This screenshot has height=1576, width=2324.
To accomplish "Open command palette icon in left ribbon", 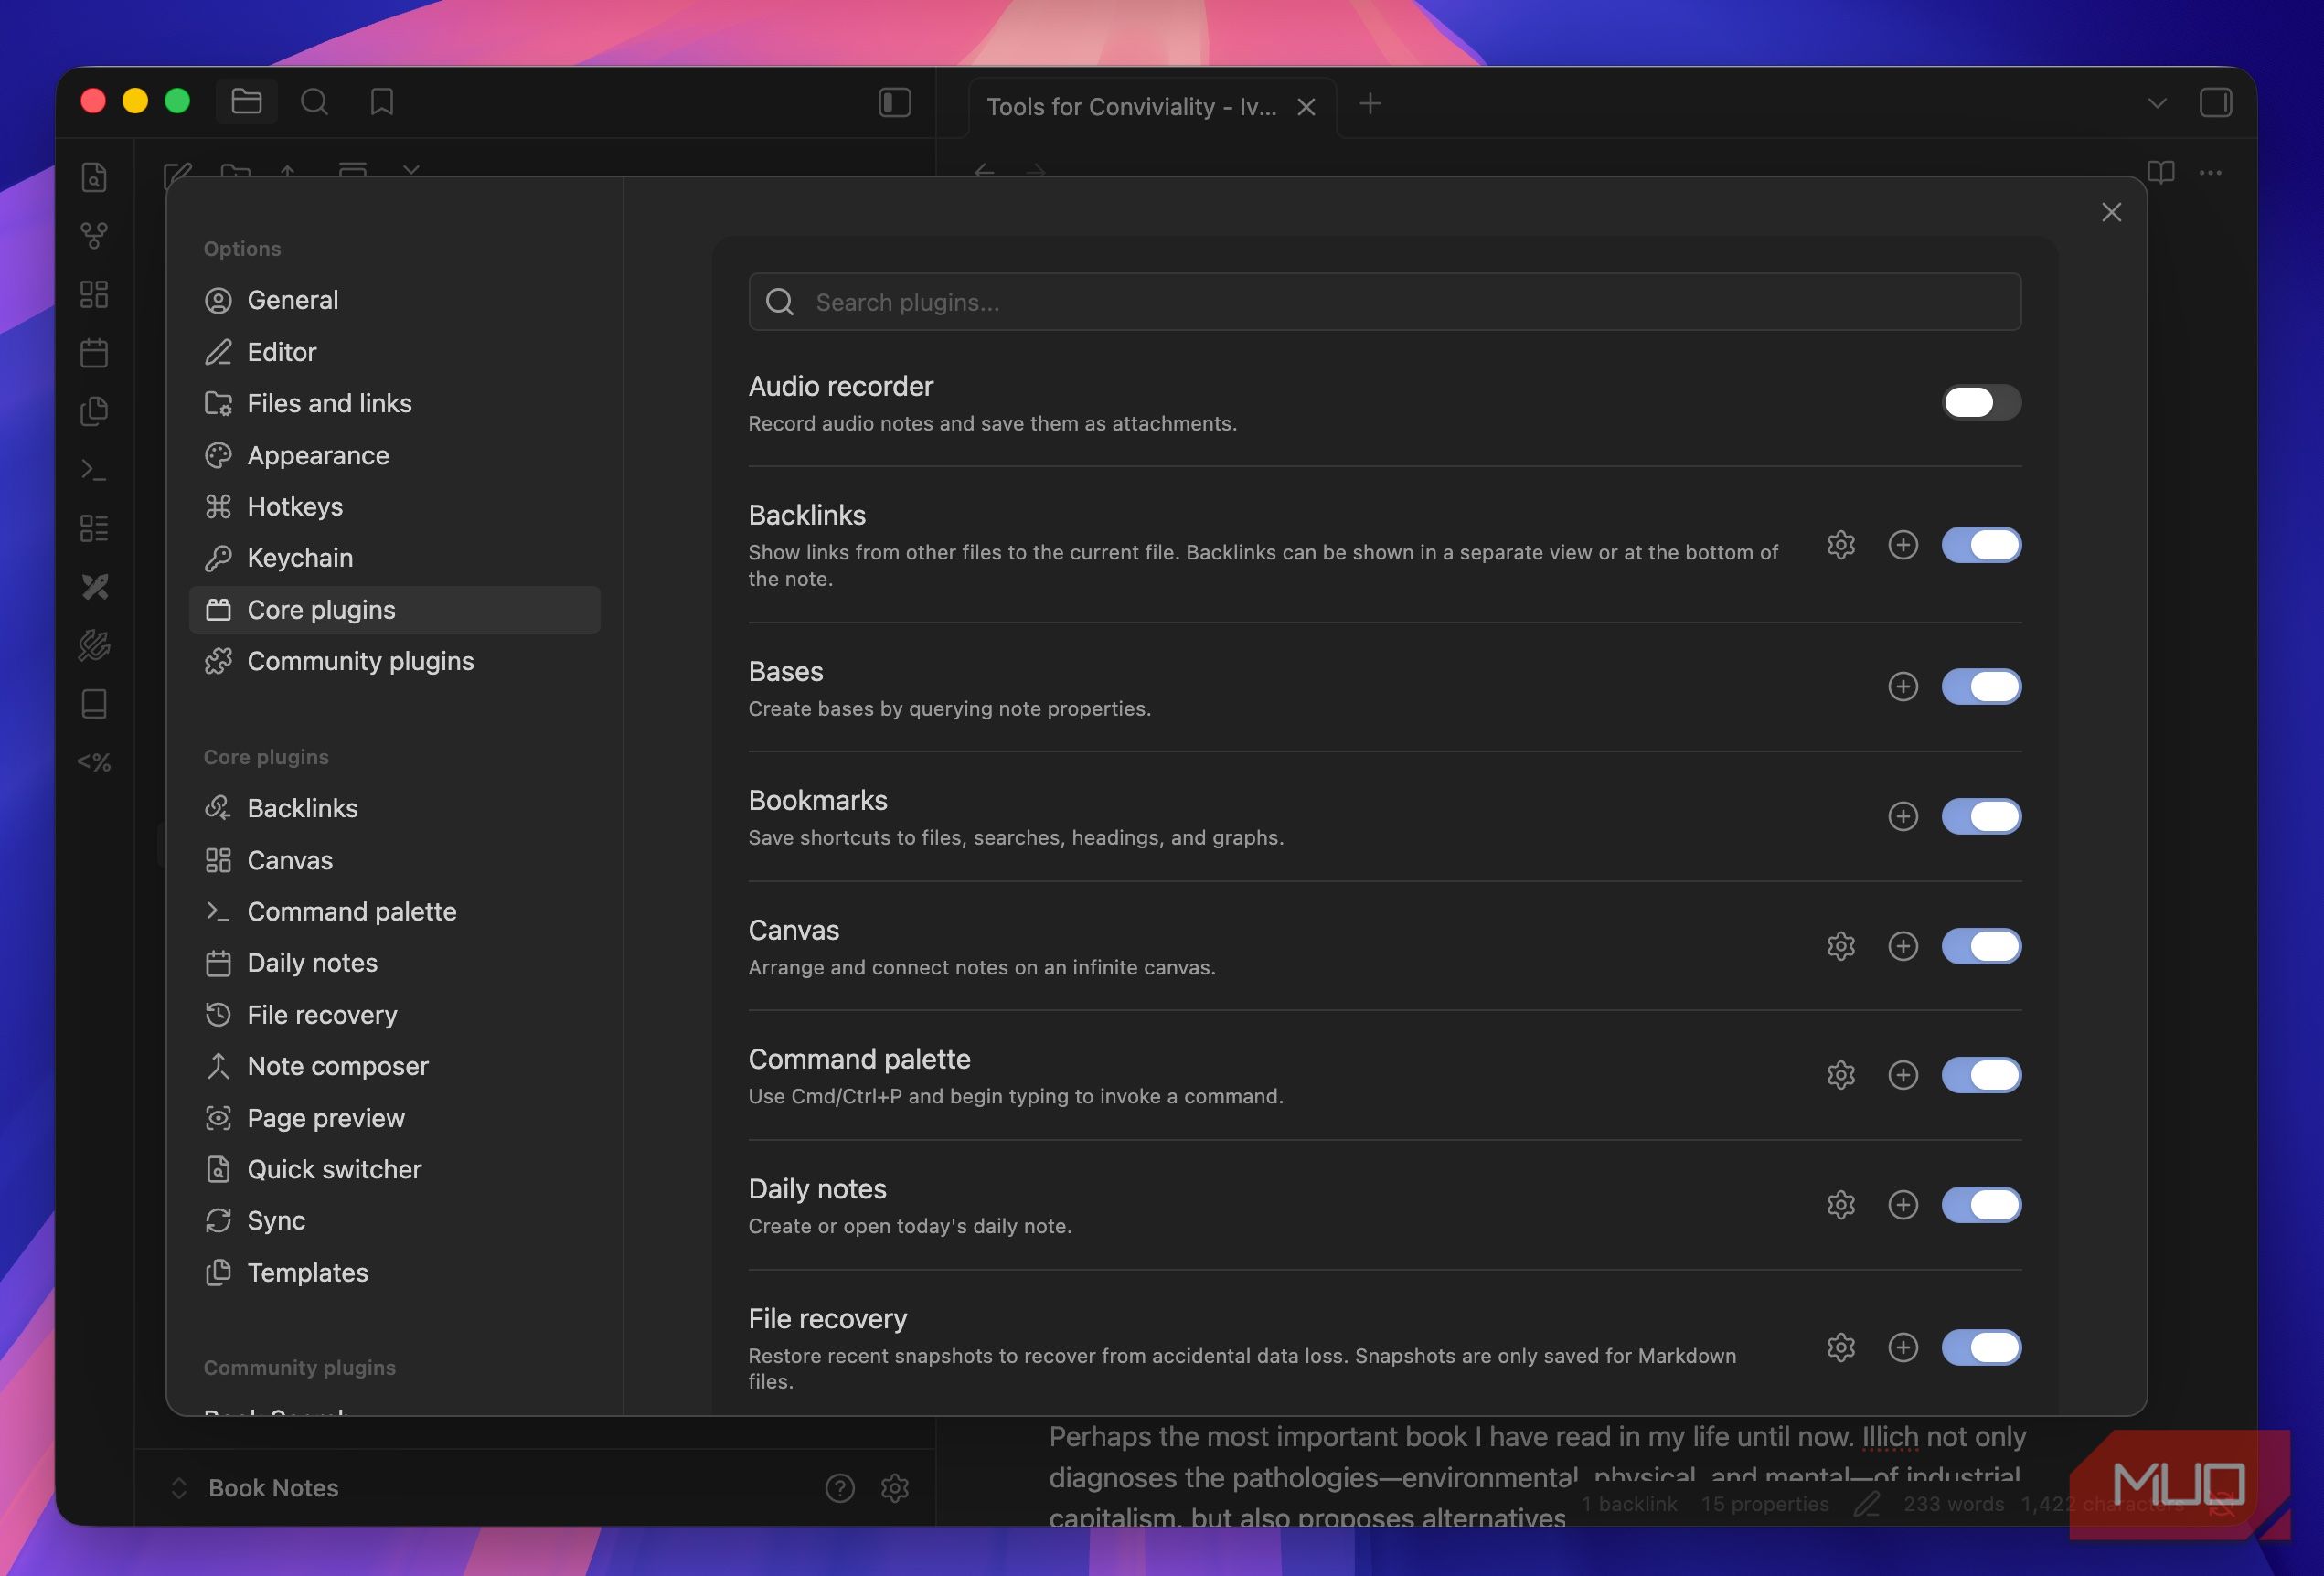I will click(94, 469).
